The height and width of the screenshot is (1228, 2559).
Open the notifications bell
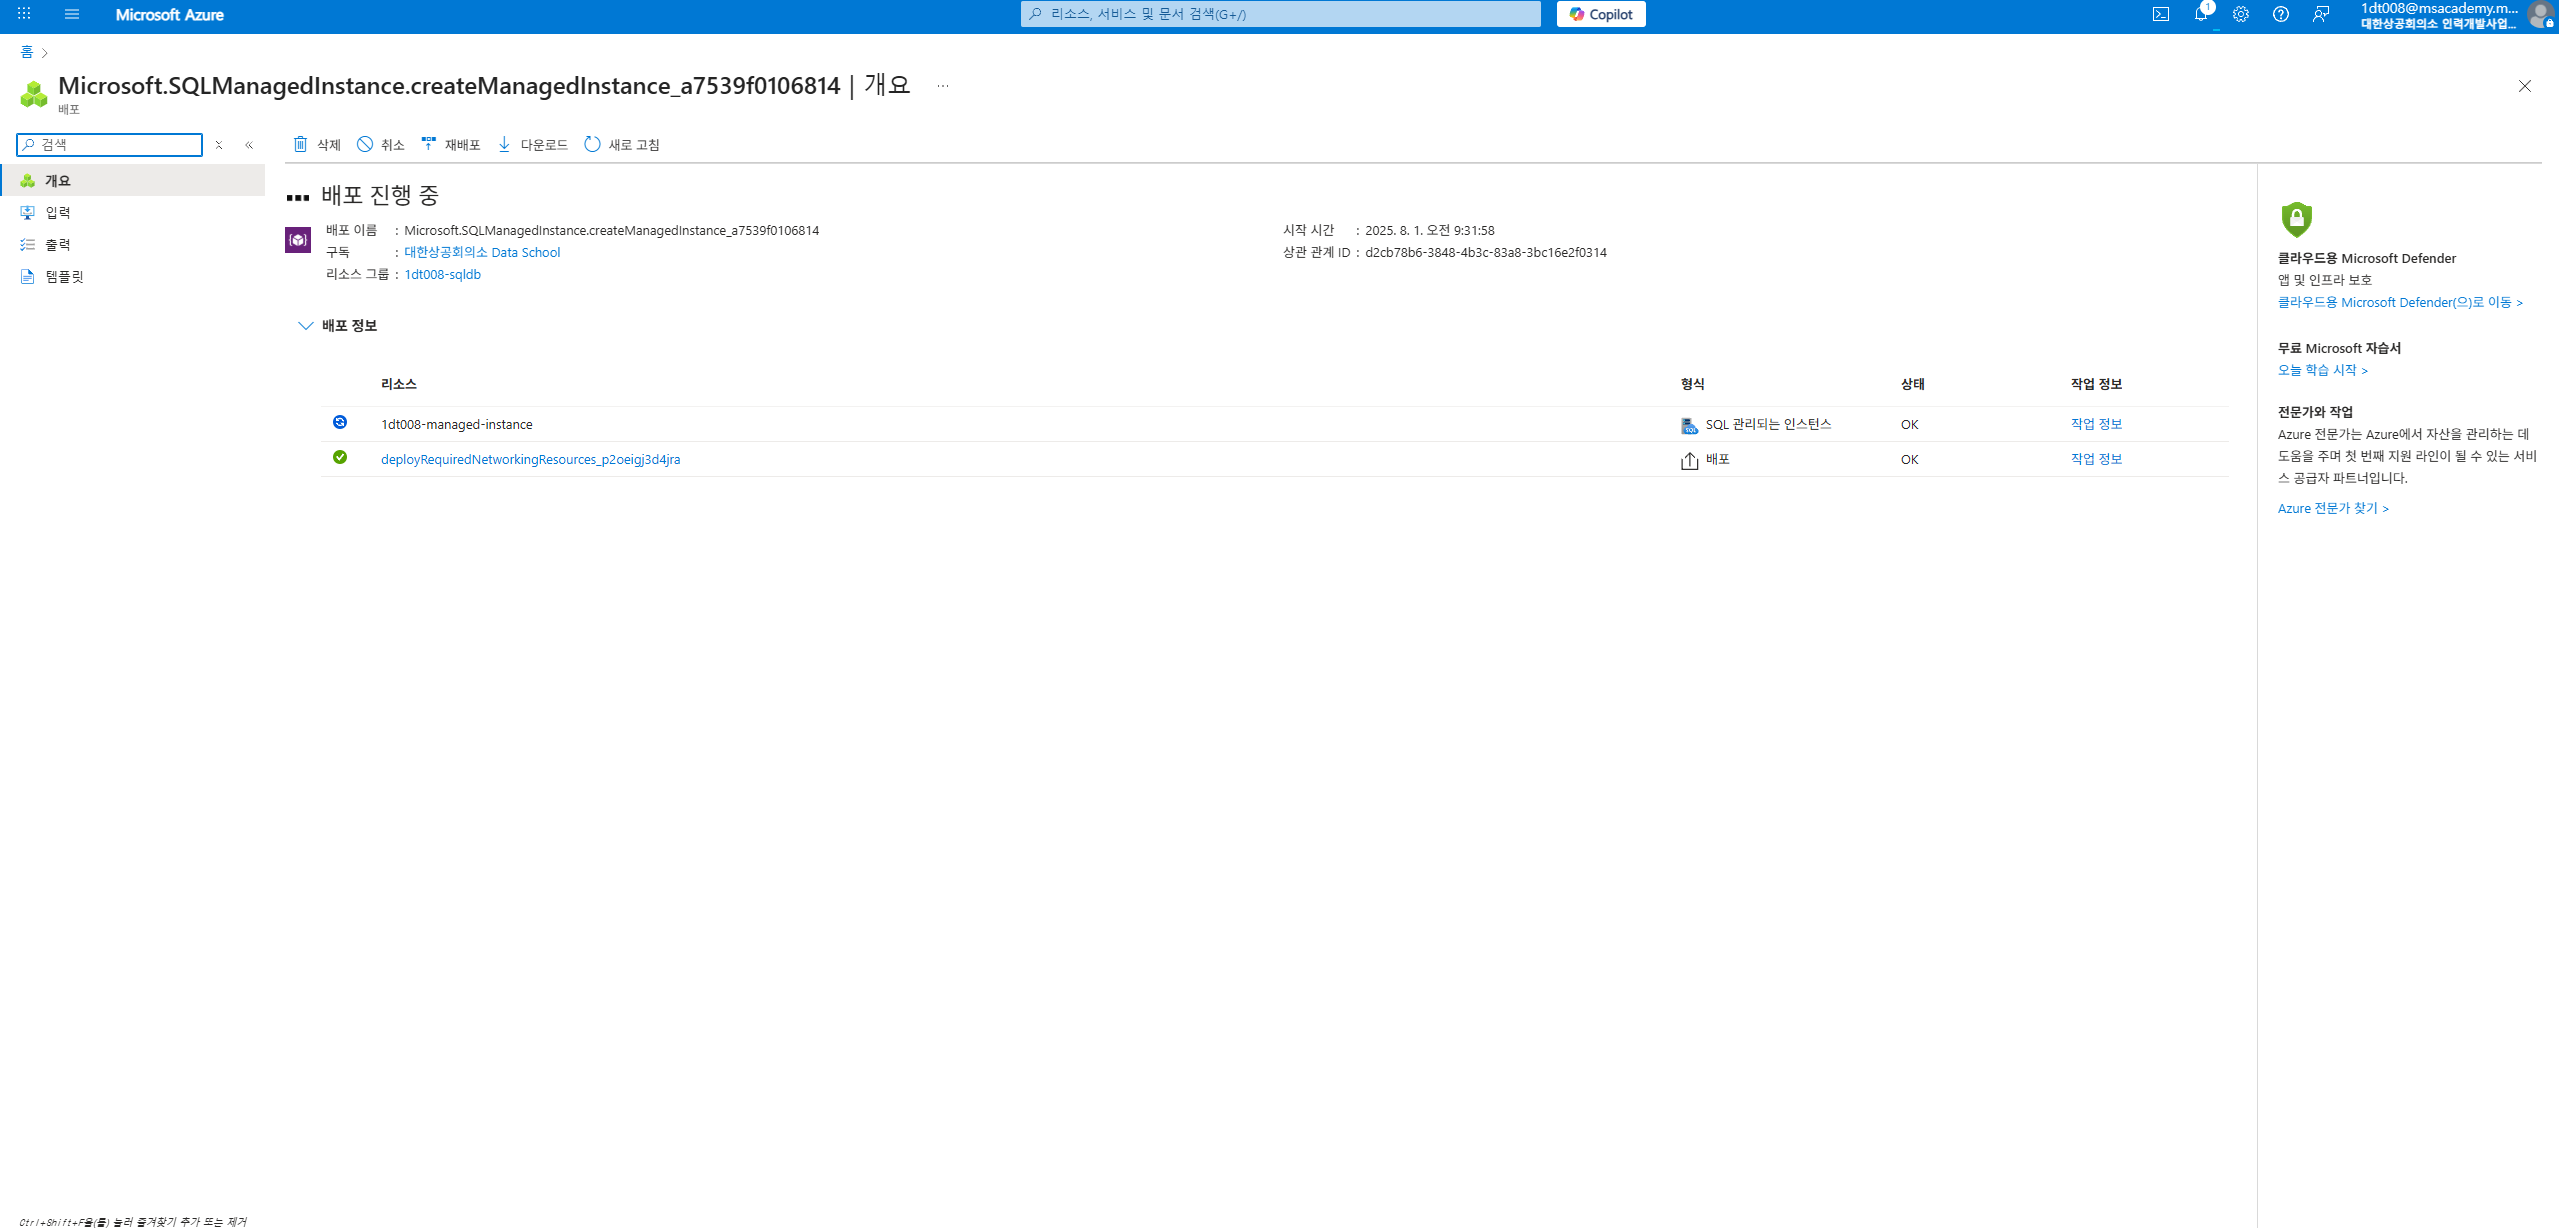(2200, 14)
